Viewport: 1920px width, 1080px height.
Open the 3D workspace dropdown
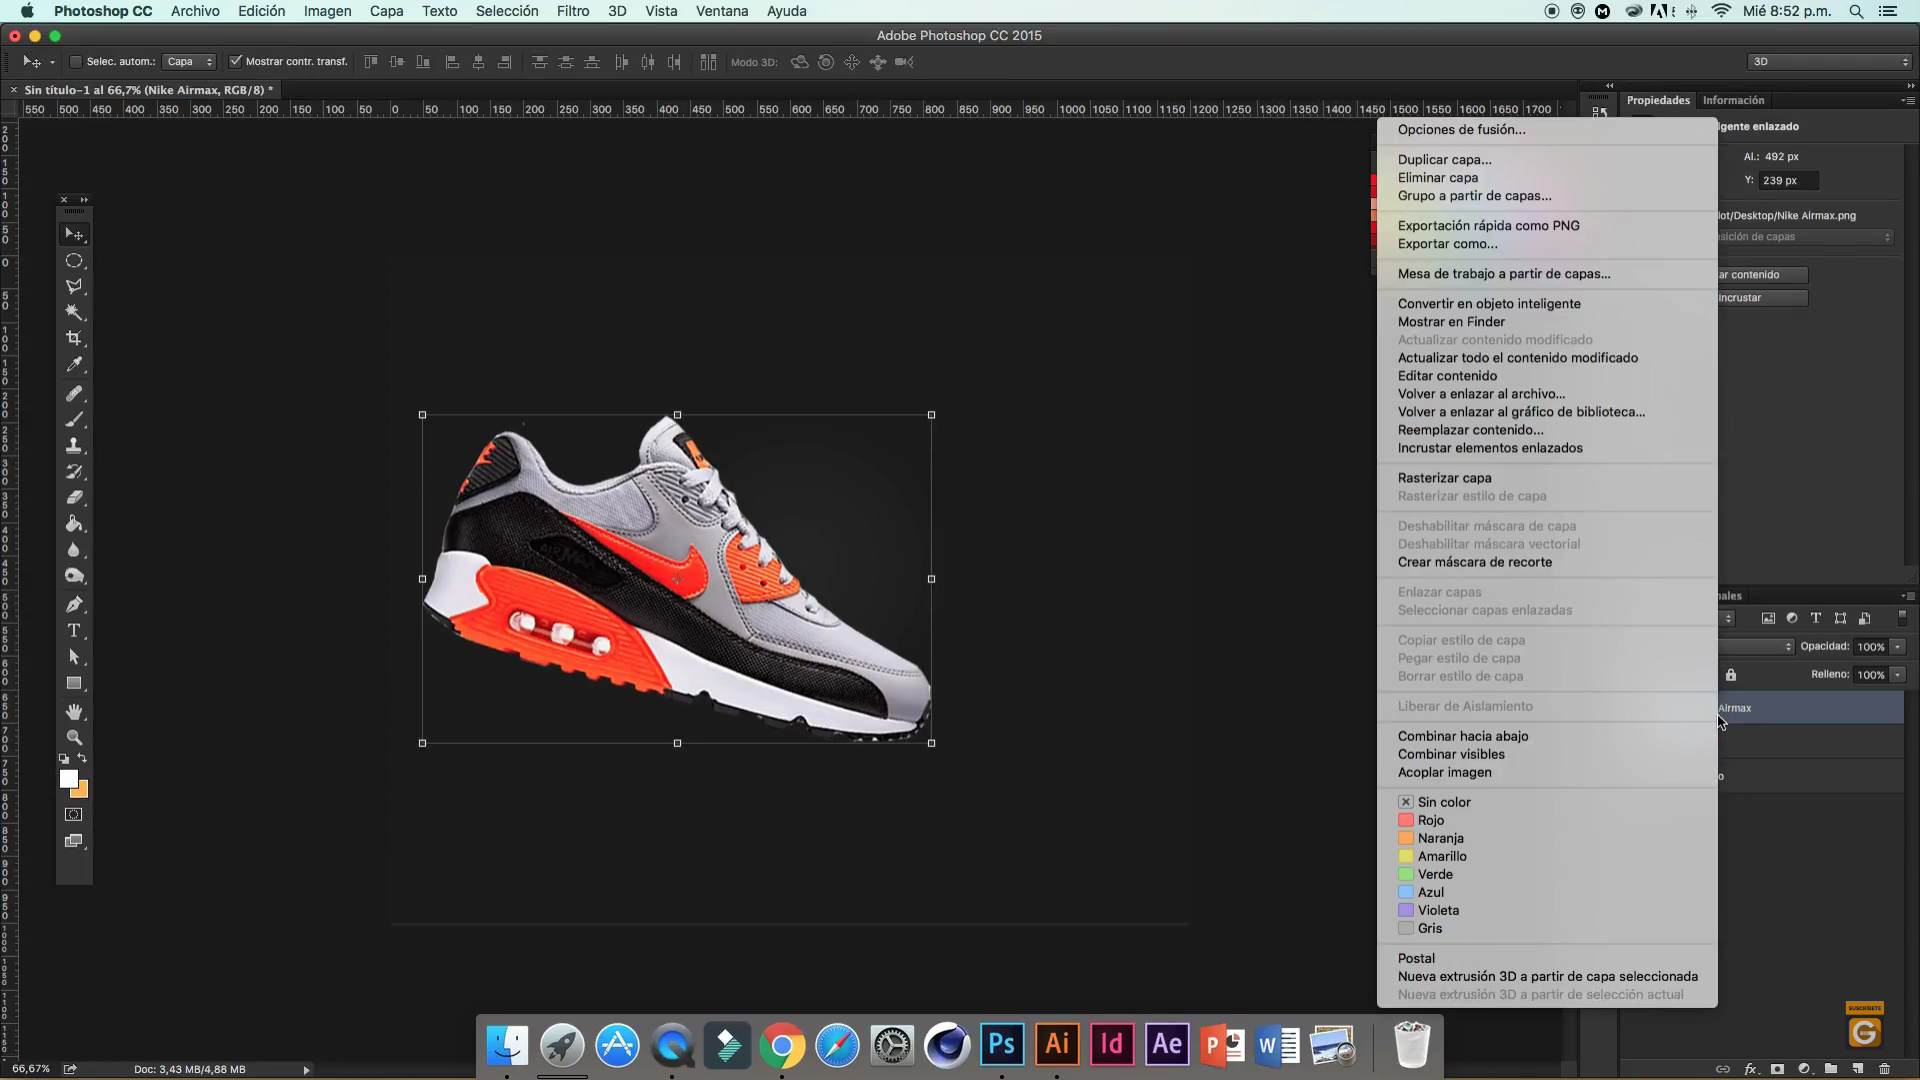1829,62
